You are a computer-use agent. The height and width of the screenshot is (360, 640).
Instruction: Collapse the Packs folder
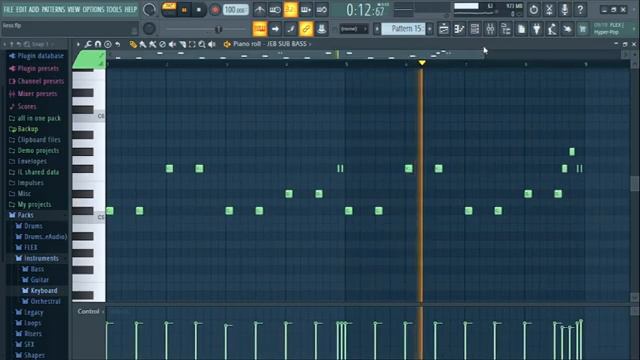[x=25, y=215]
